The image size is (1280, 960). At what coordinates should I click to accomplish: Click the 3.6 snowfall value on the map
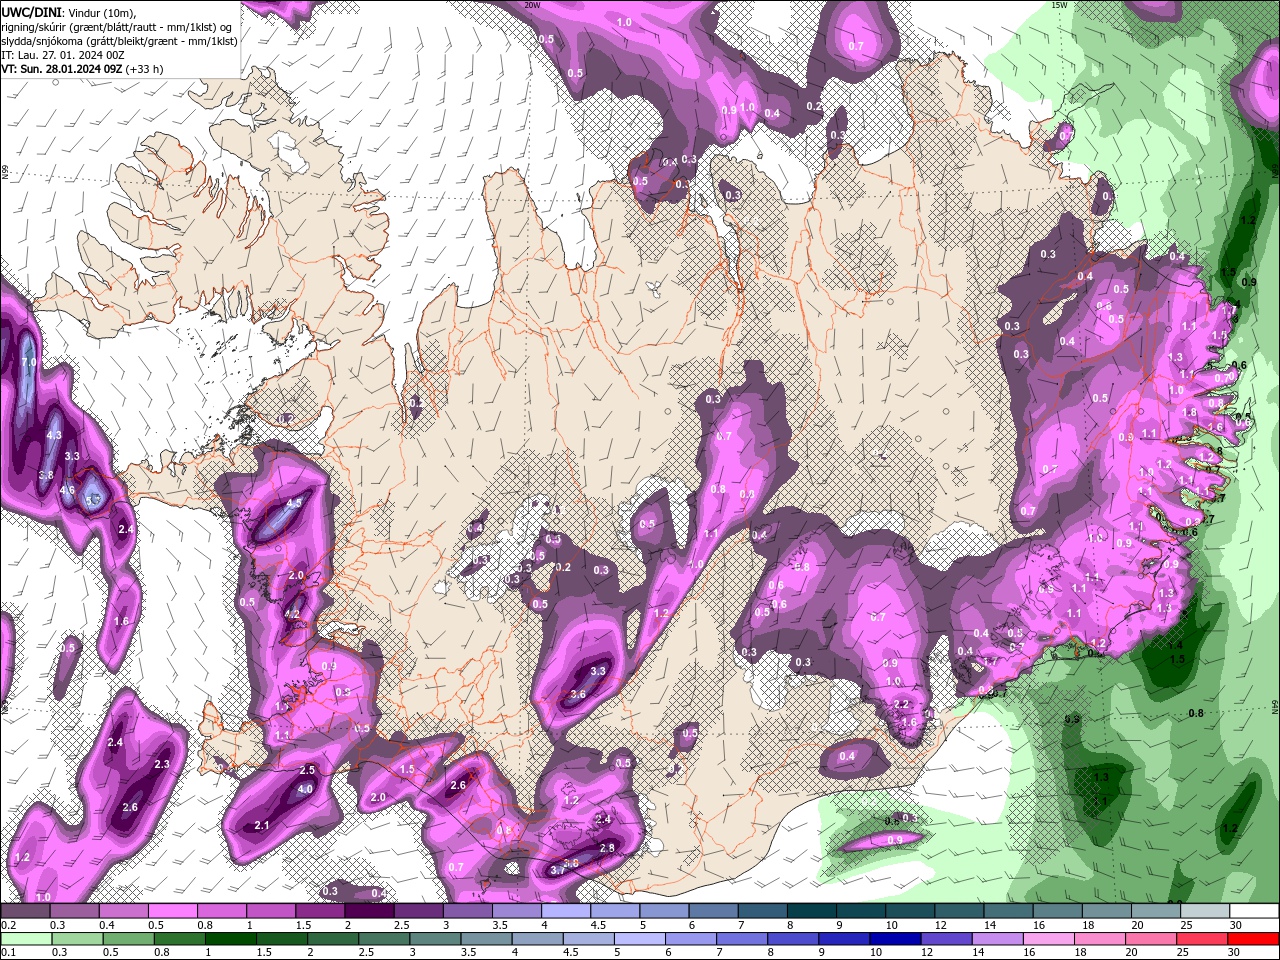[x=578, y=694]
